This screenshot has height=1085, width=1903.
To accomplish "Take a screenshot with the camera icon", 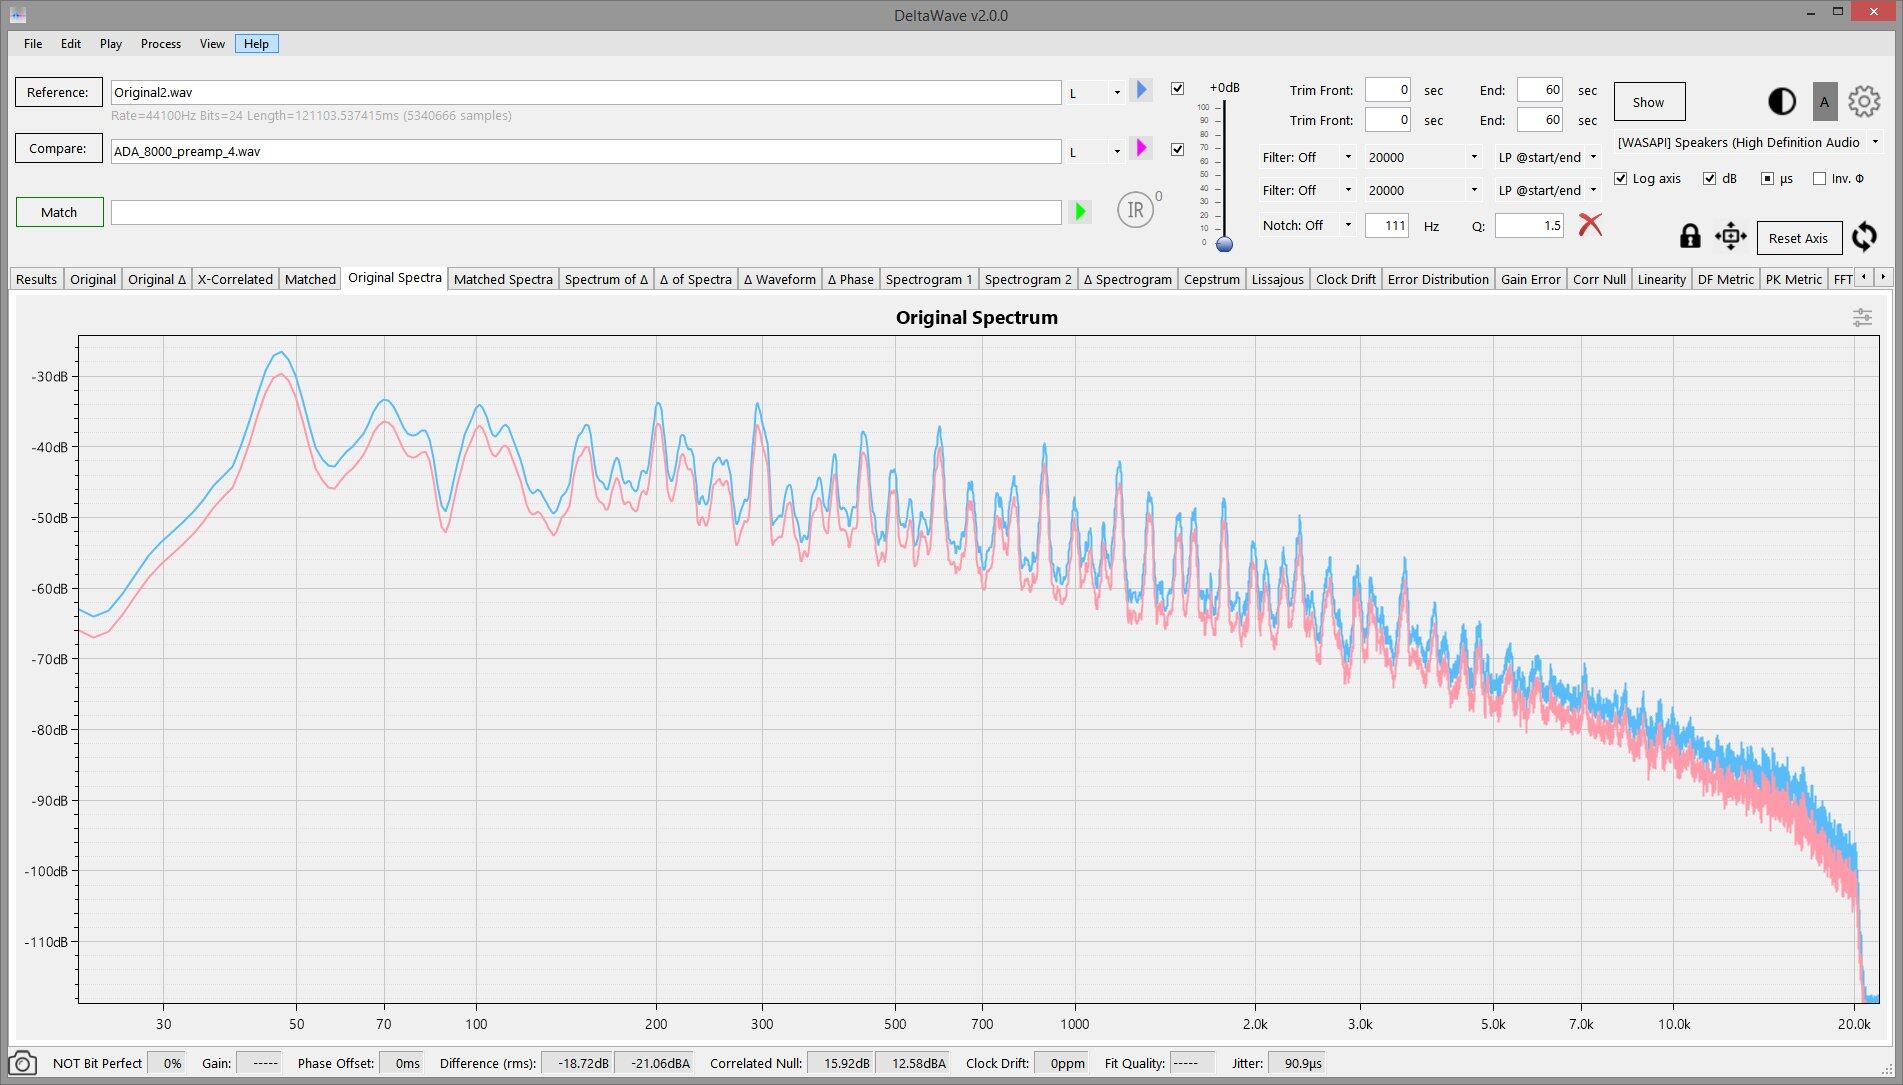I will click(x=23, y=1063).
